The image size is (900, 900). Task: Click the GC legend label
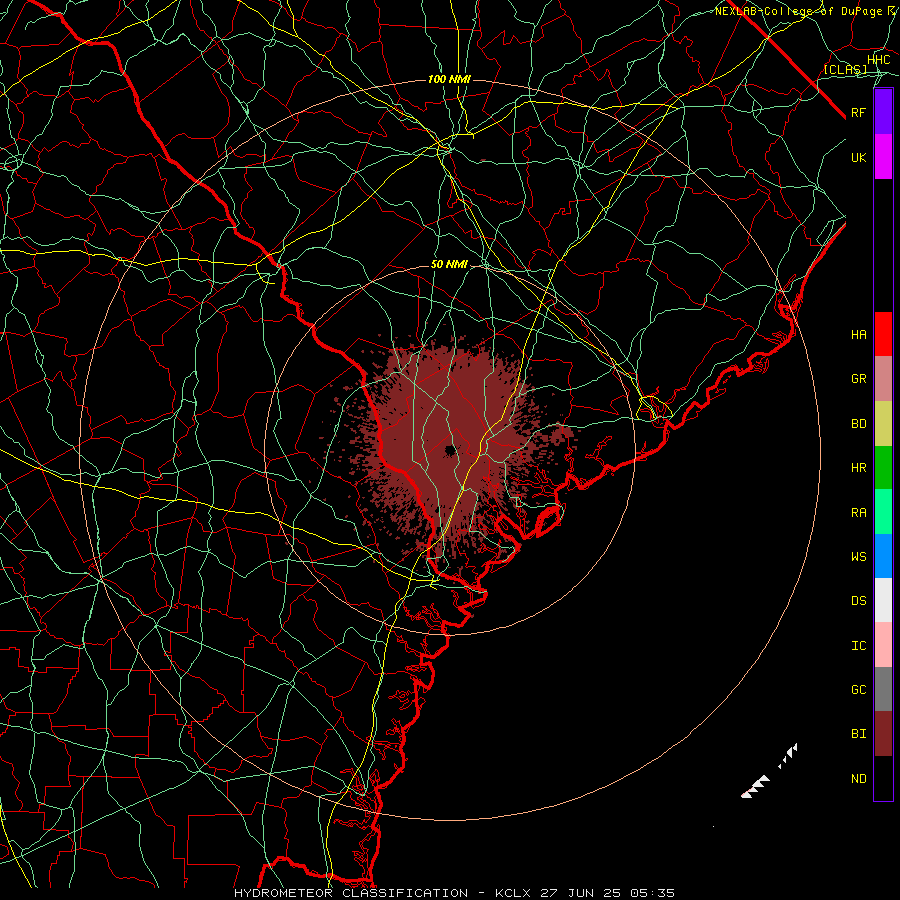tap(858, 690)
